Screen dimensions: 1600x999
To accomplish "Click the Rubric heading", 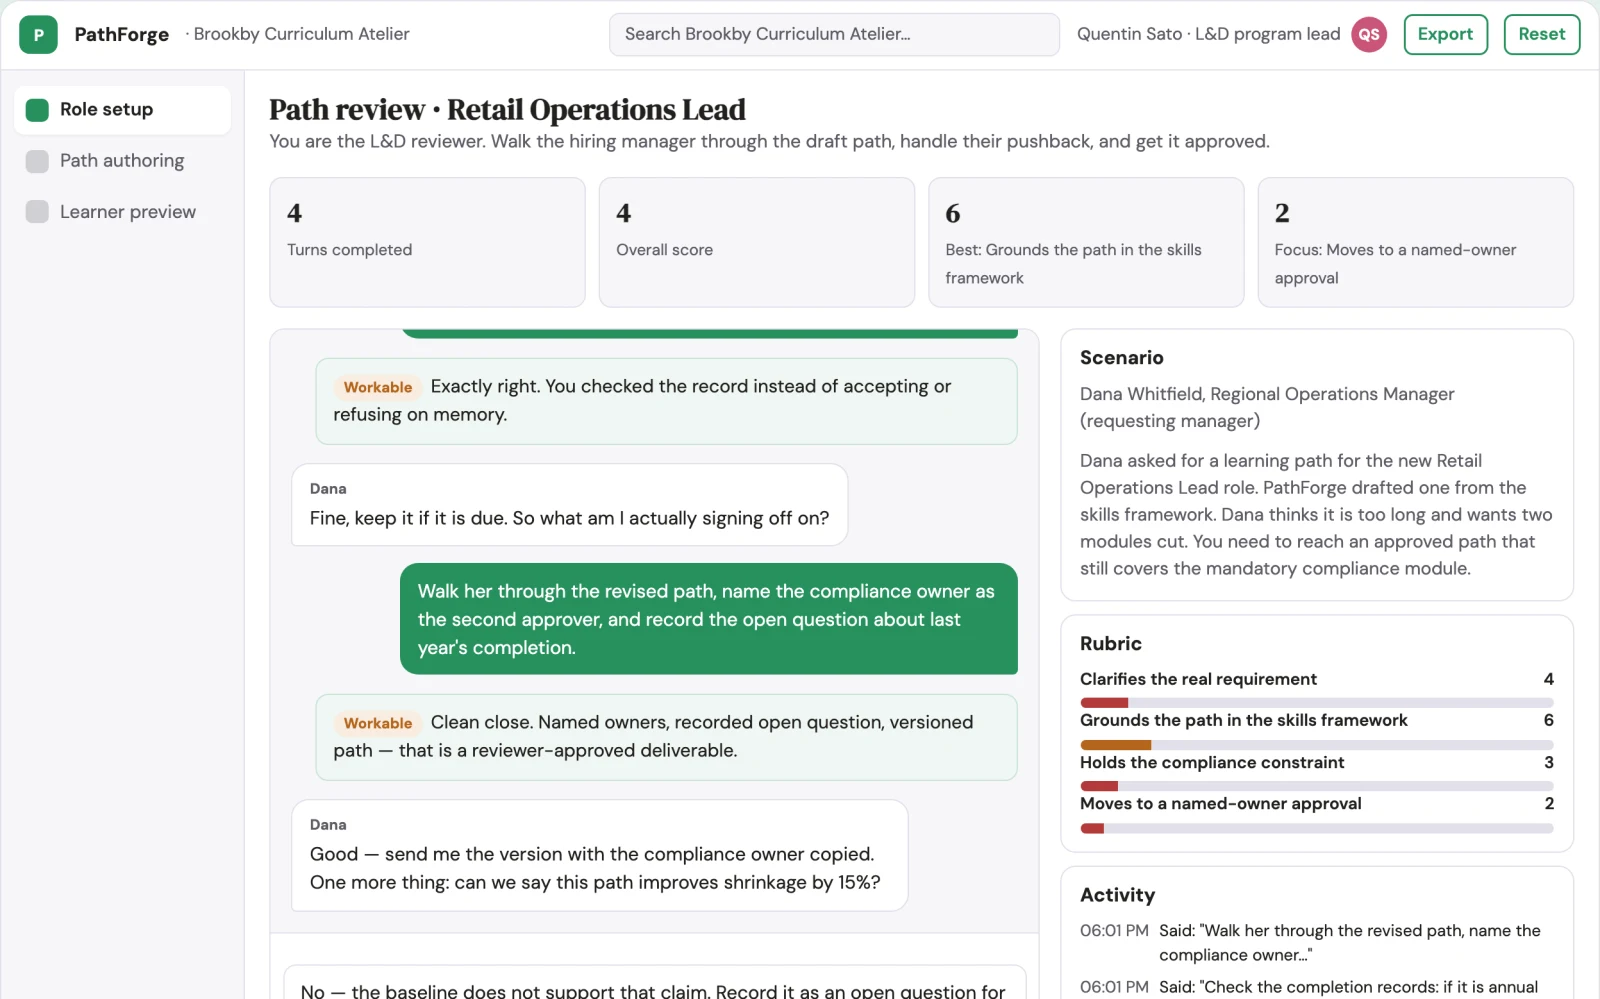I will (1110, 644).
